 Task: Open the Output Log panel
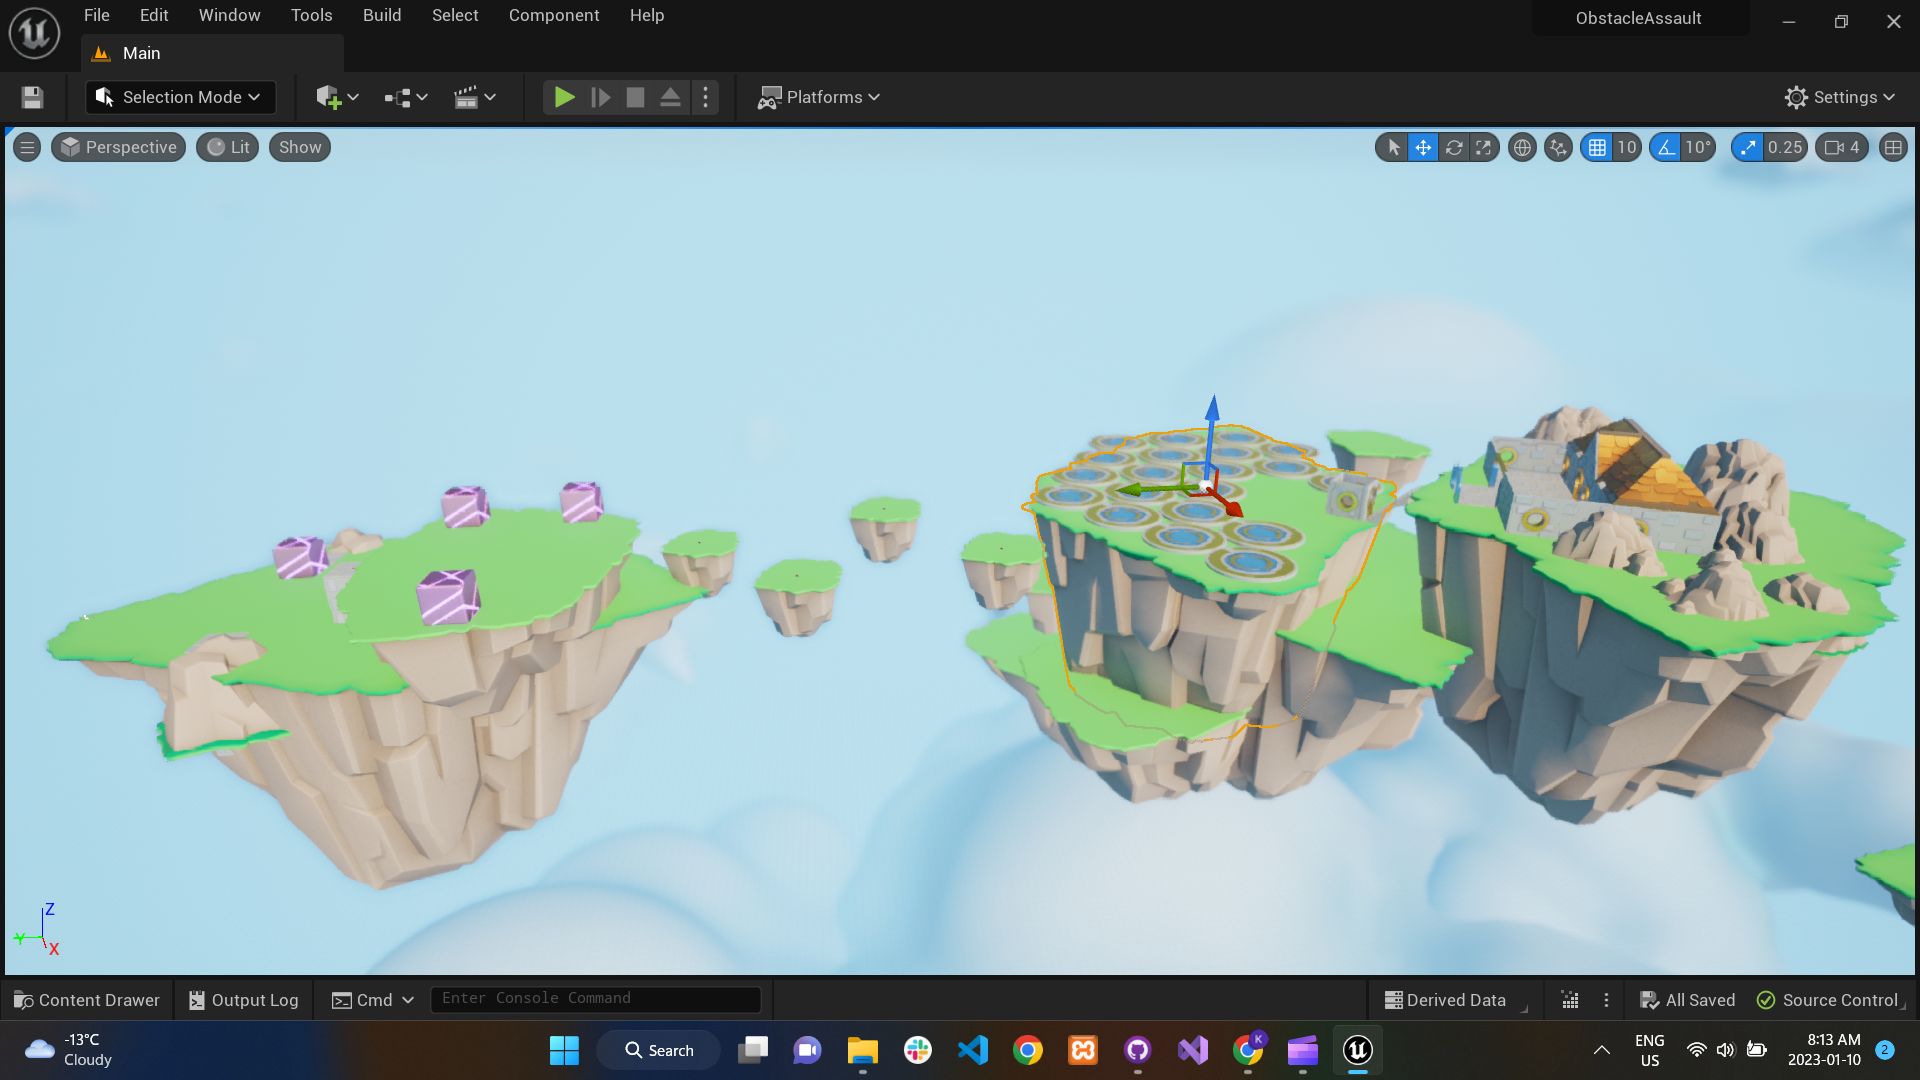(x=244, y=1000)
